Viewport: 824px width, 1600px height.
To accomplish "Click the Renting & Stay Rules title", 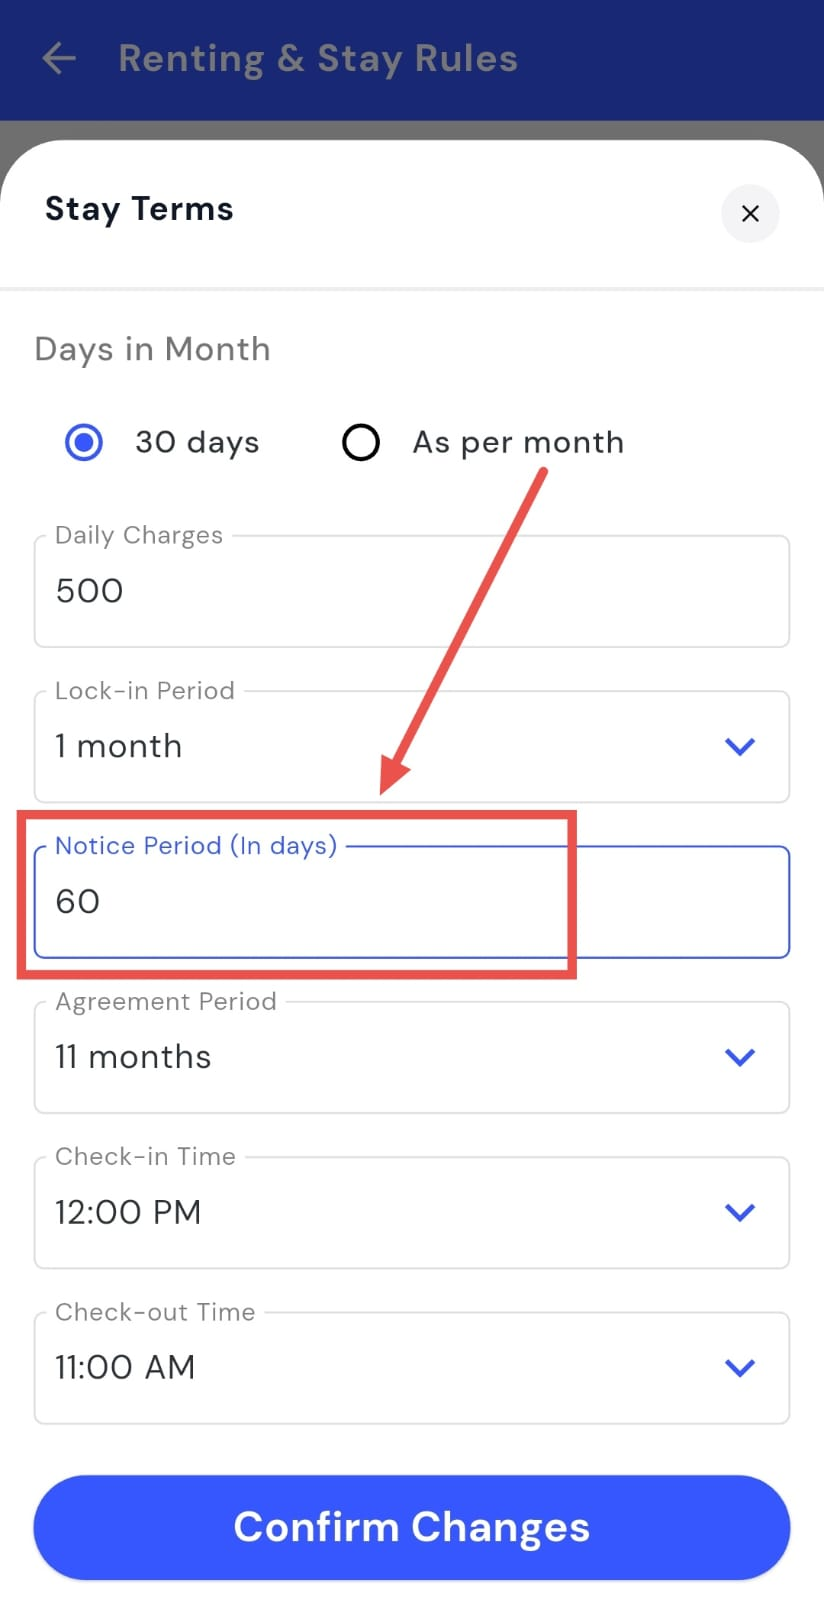I will pos(318,59).
